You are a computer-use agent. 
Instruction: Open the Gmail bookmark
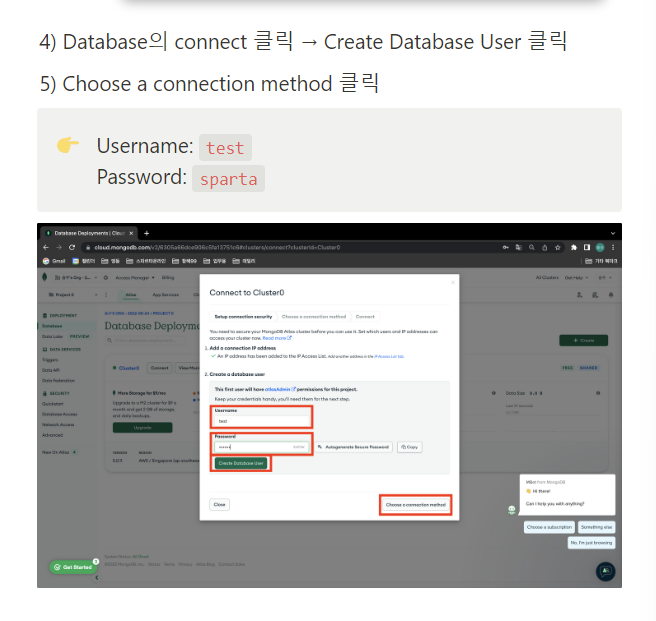pos(54,261)
